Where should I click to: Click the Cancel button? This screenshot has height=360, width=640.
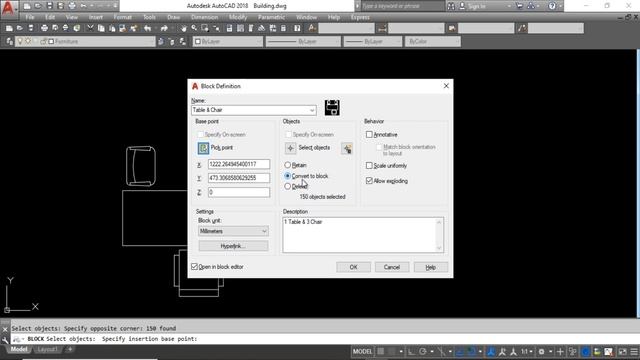[392, 267]
